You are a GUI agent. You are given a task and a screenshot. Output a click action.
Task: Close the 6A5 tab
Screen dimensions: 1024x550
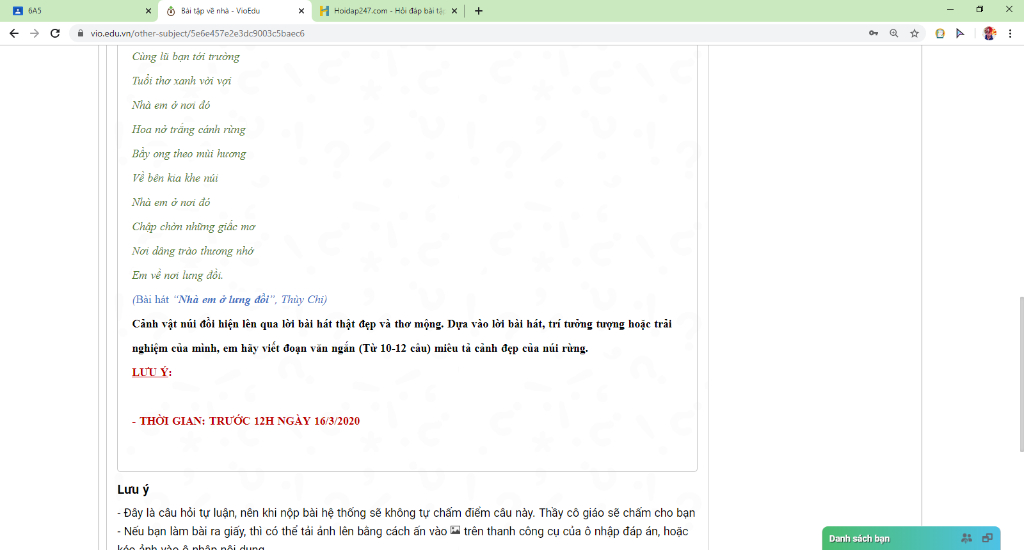coord(148,11)
